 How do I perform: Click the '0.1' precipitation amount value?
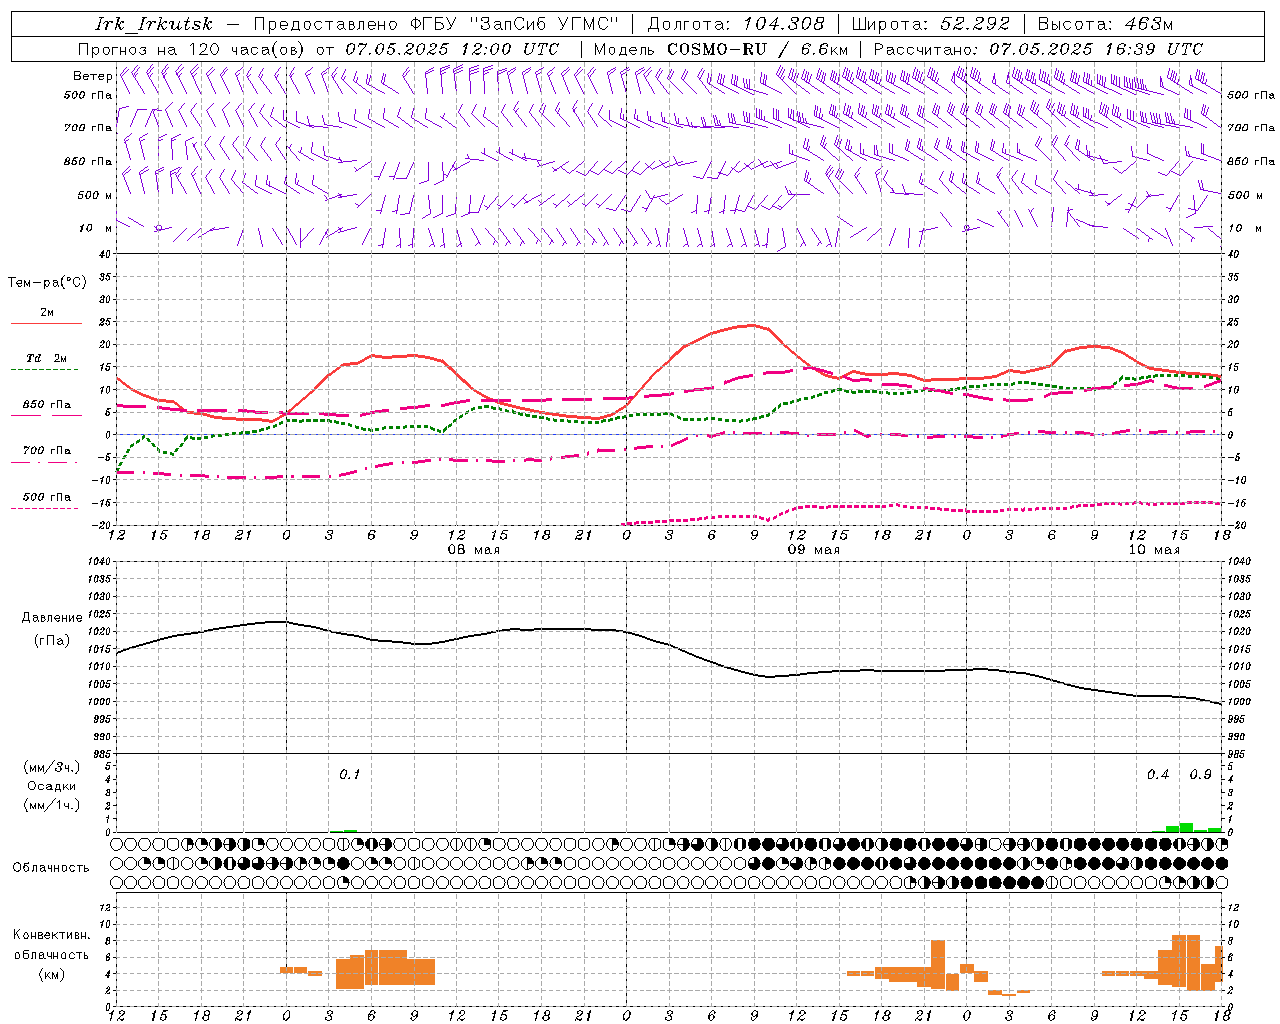pyautogui.click(x=349, y=775)
